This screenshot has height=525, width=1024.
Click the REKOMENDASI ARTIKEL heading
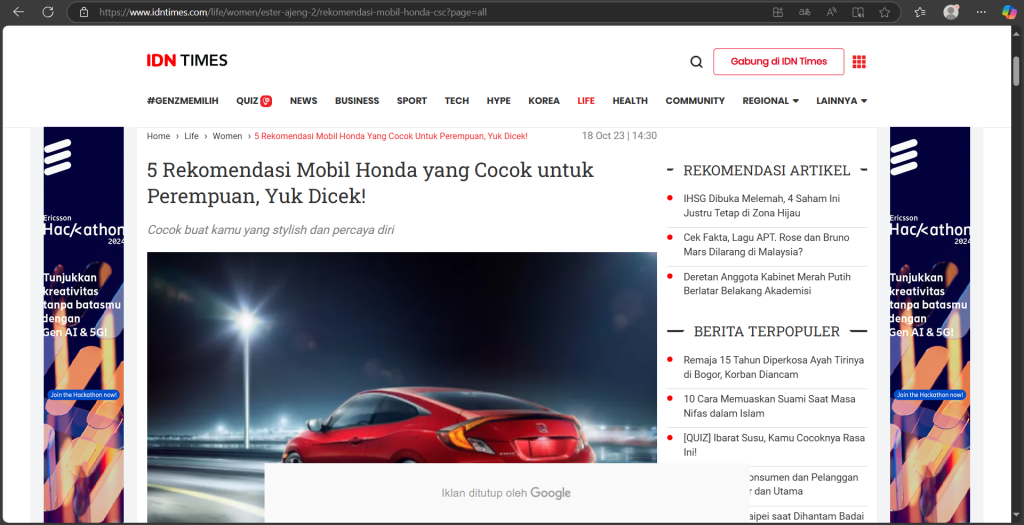click(767, 170)
